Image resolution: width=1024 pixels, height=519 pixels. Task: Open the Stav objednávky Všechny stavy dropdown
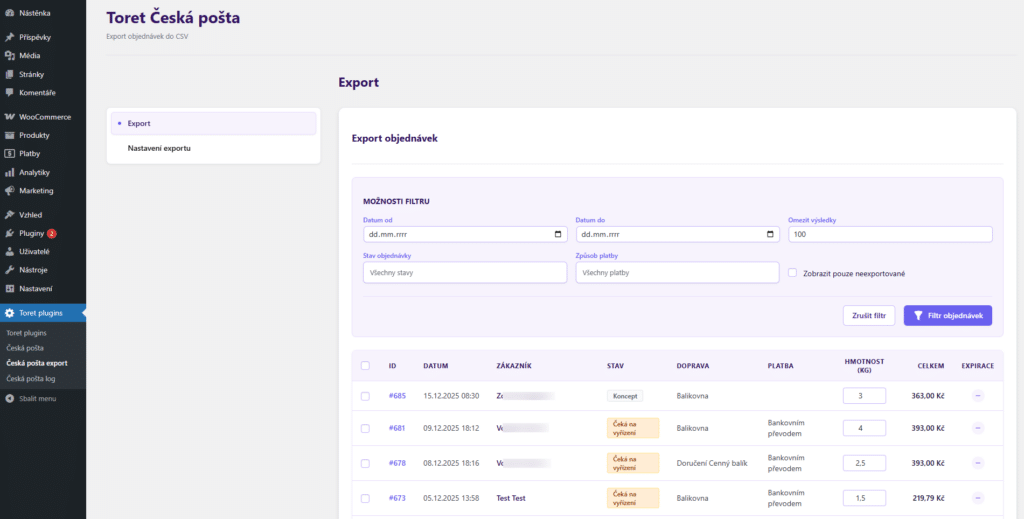(x=465, y=273)
